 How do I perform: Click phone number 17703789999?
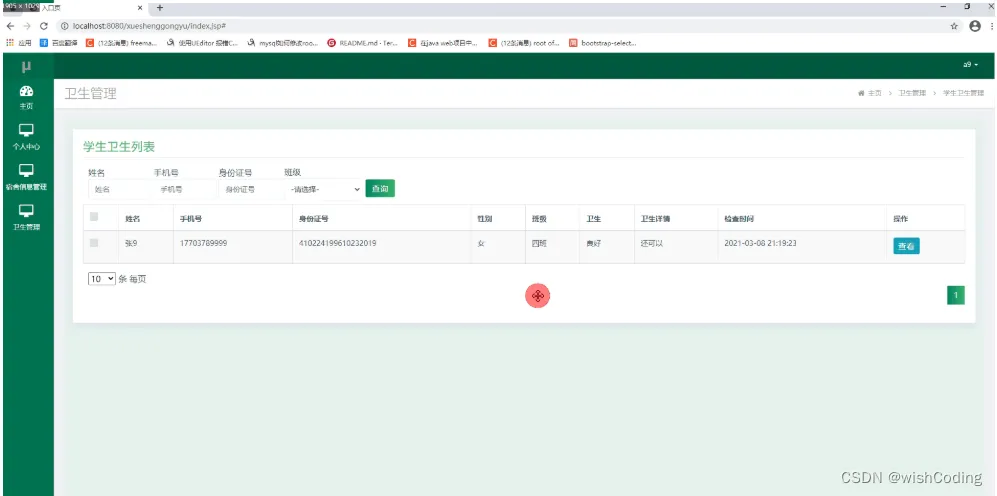click(x=203, y=243)
